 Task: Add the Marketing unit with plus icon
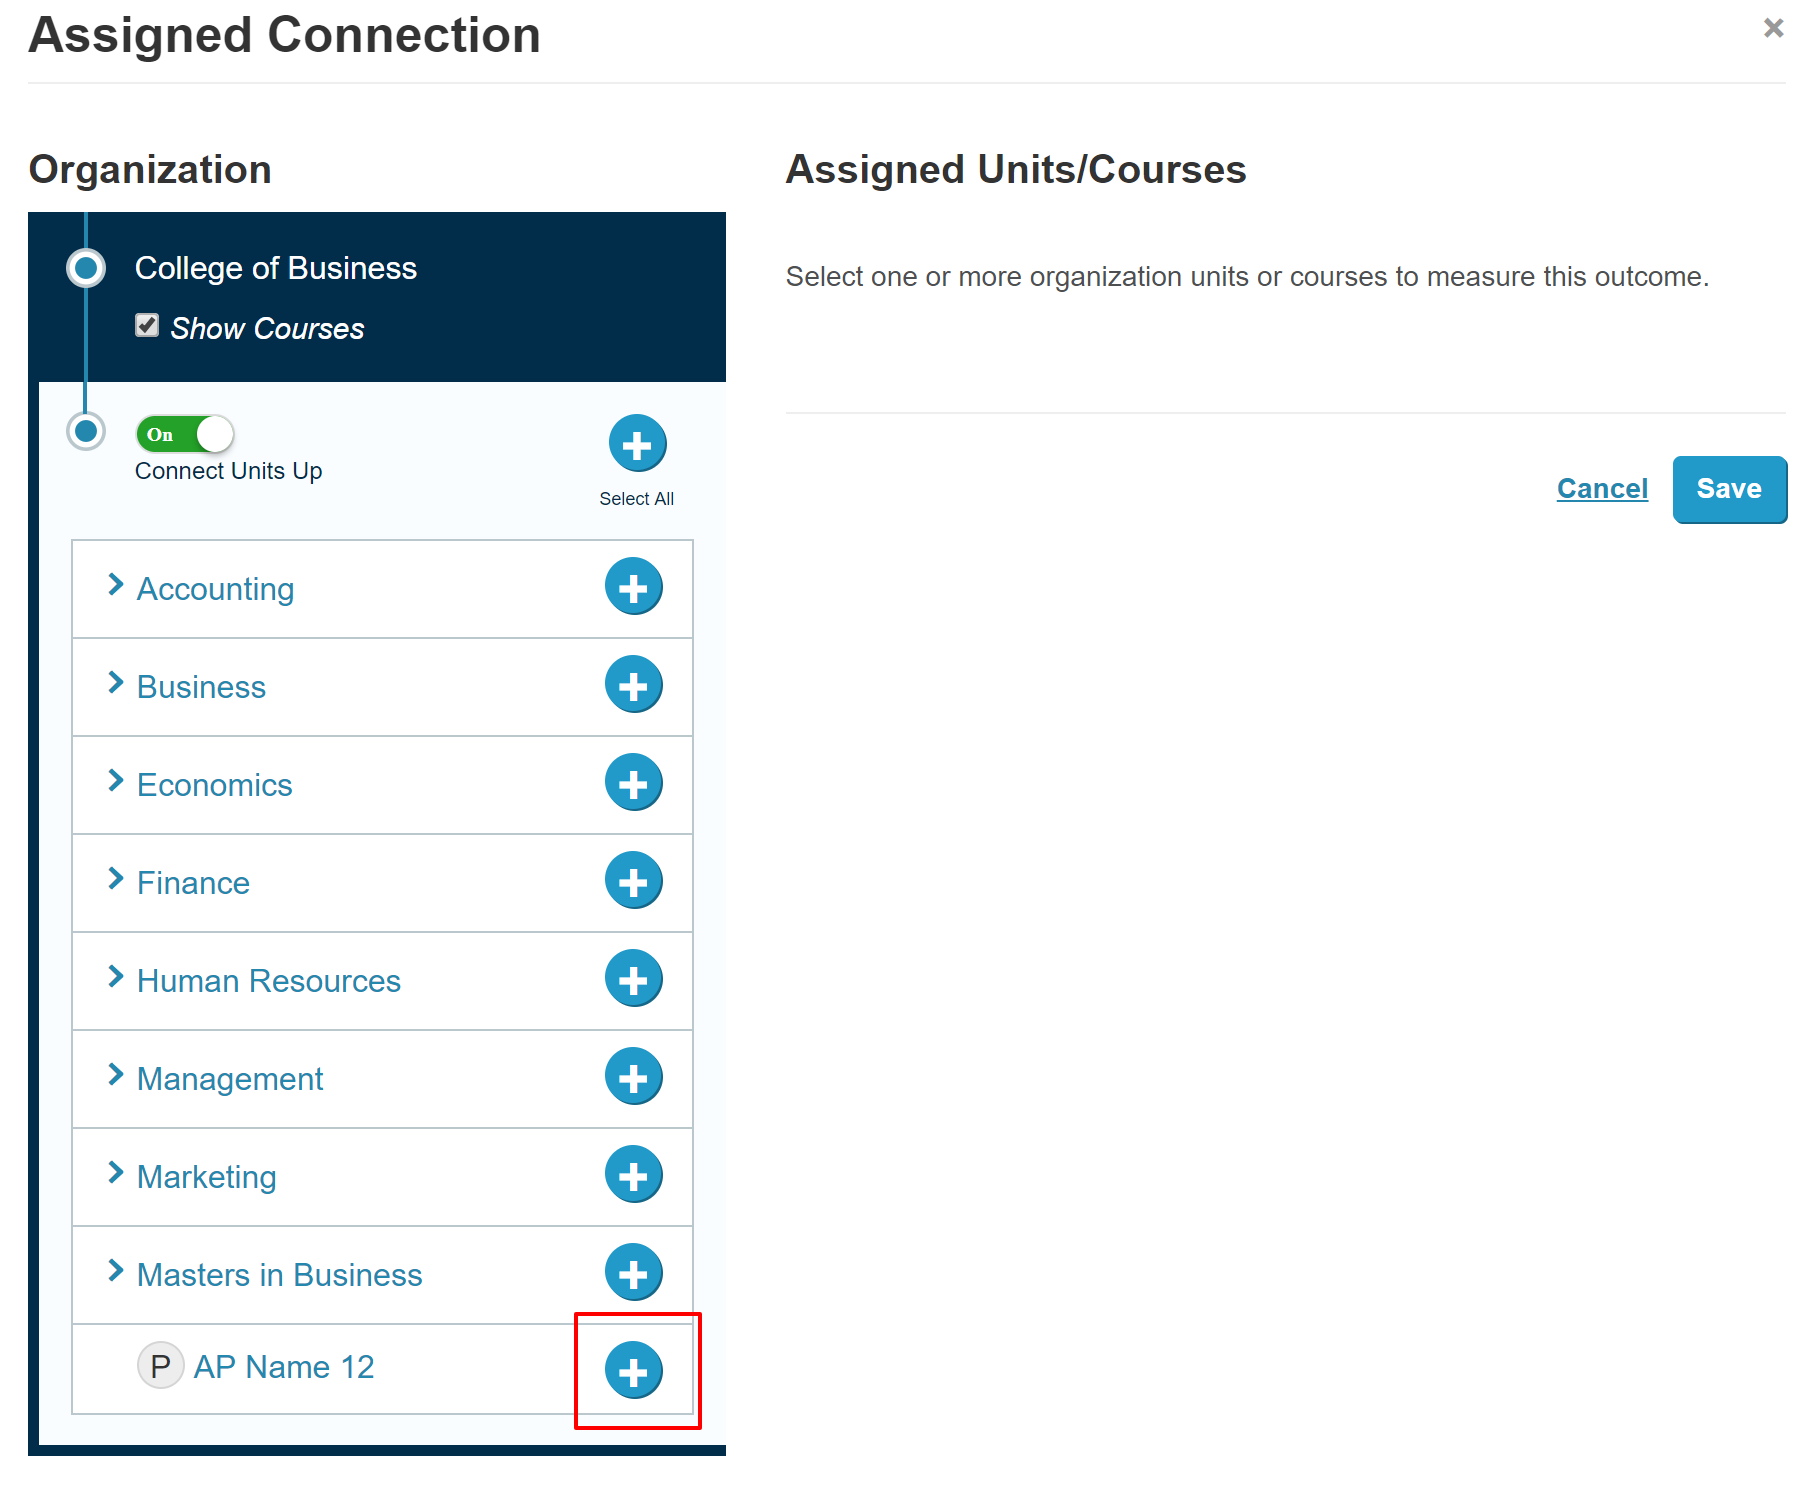633,1175
